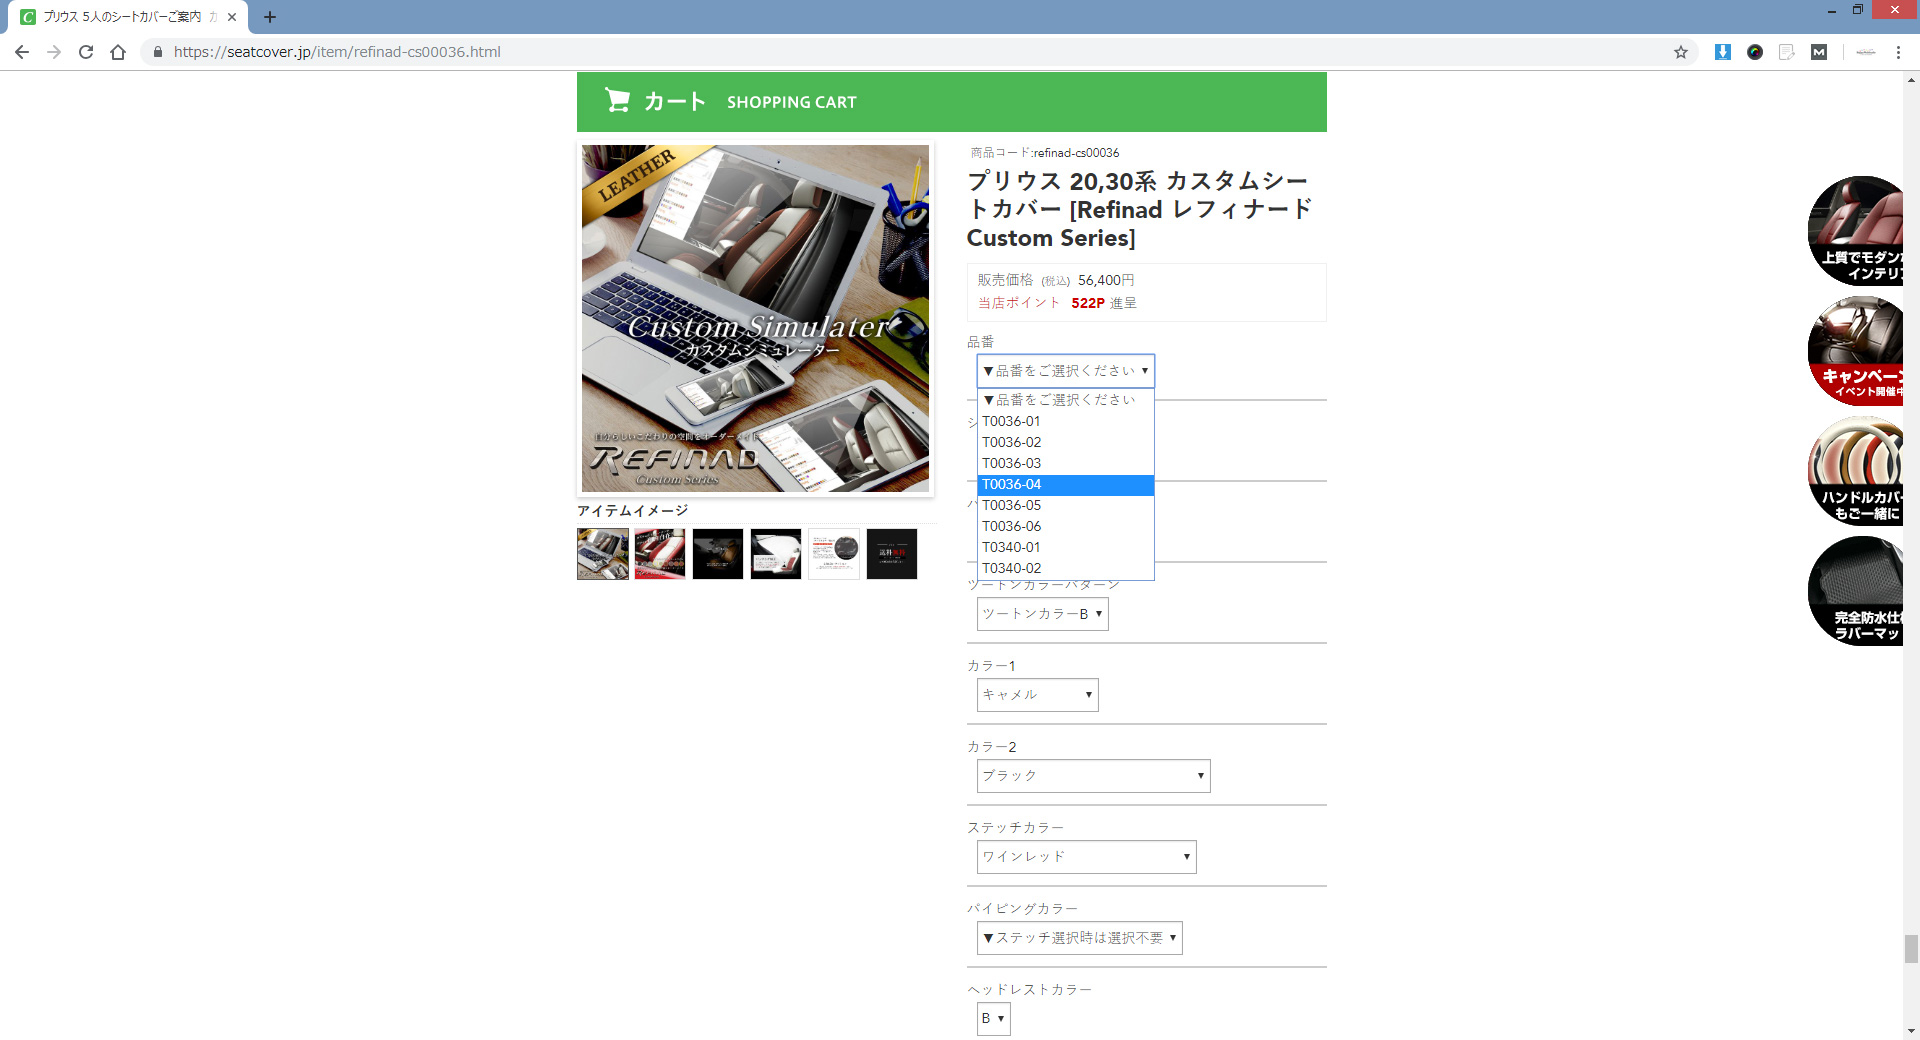Open the ヘッドレストカラー B dropdown
The image size is (1920, 1040).
994,1019
